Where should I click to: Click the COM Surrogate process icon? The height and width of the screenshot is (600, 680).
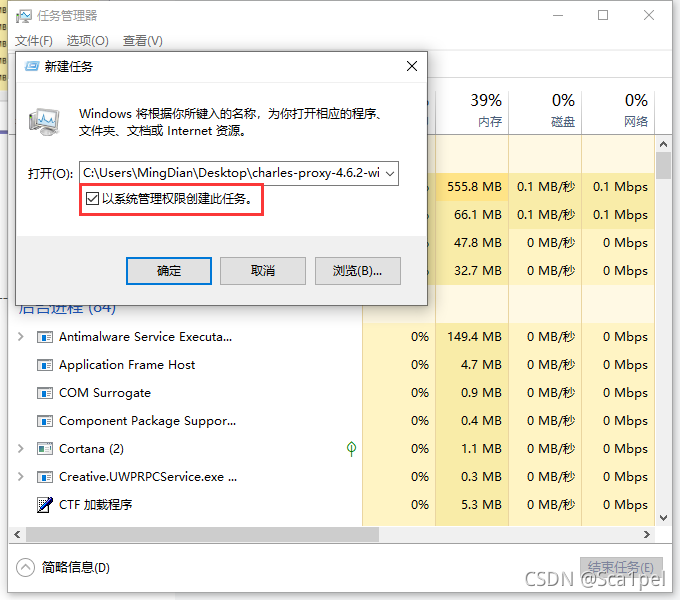(x=45, y=393)
